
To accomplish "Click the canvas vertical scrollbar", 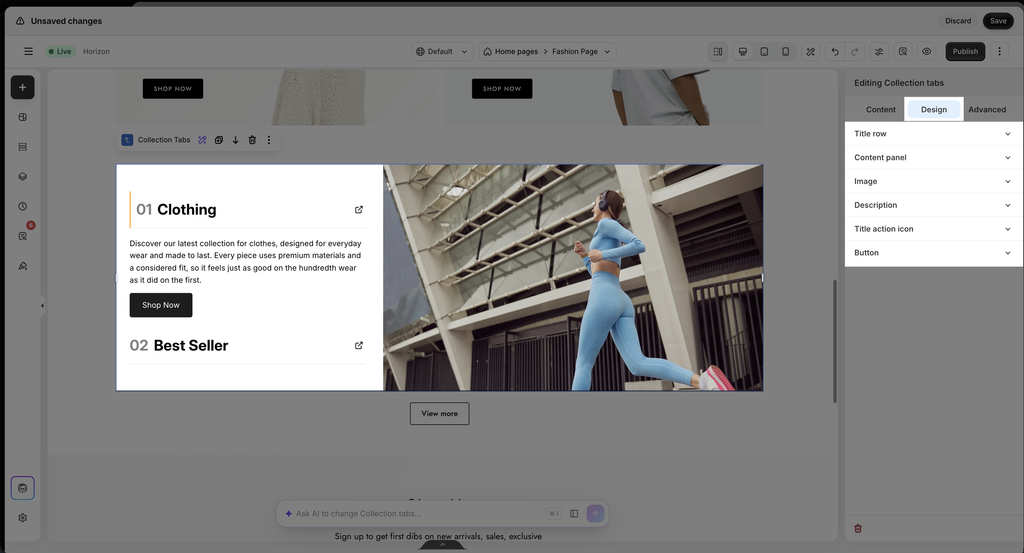I will [835, 341].
